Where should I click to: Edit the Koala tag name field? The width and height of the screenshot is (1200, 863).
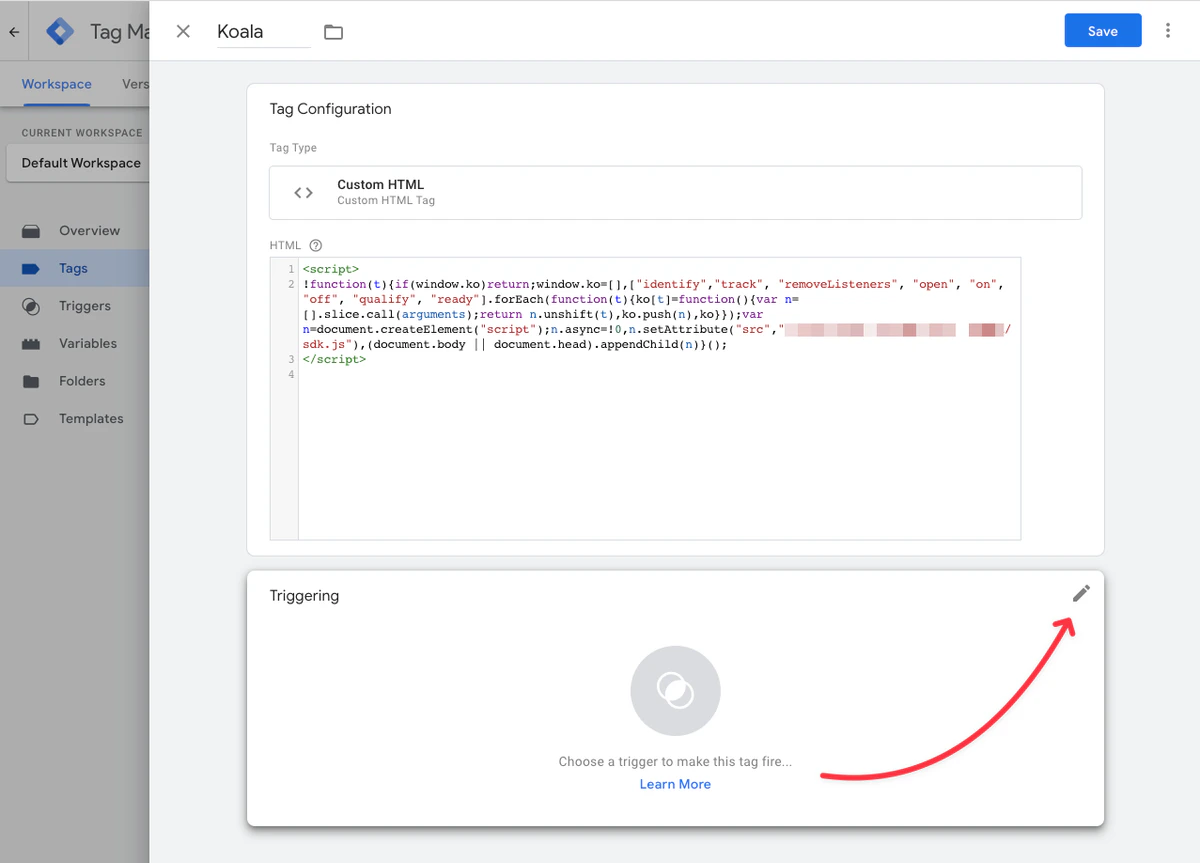pyautogui.click(x=264, y=31)
